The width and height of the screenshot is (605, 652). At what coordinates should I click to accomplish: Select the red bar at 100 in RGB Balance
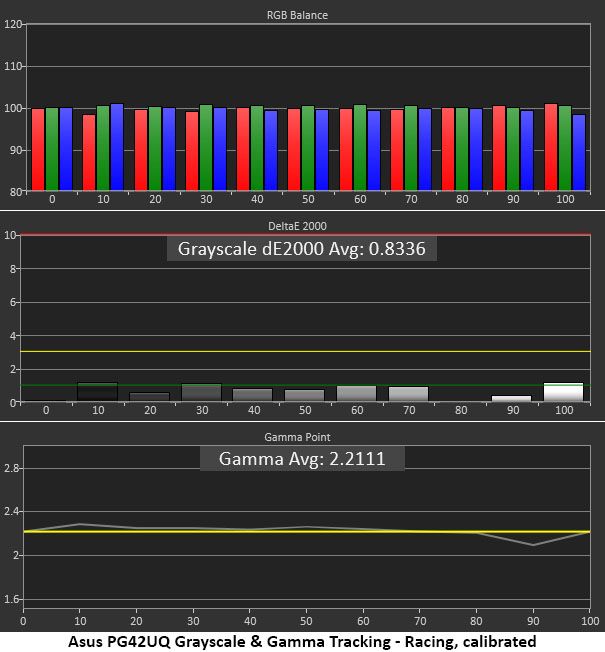tap(551, 147)
